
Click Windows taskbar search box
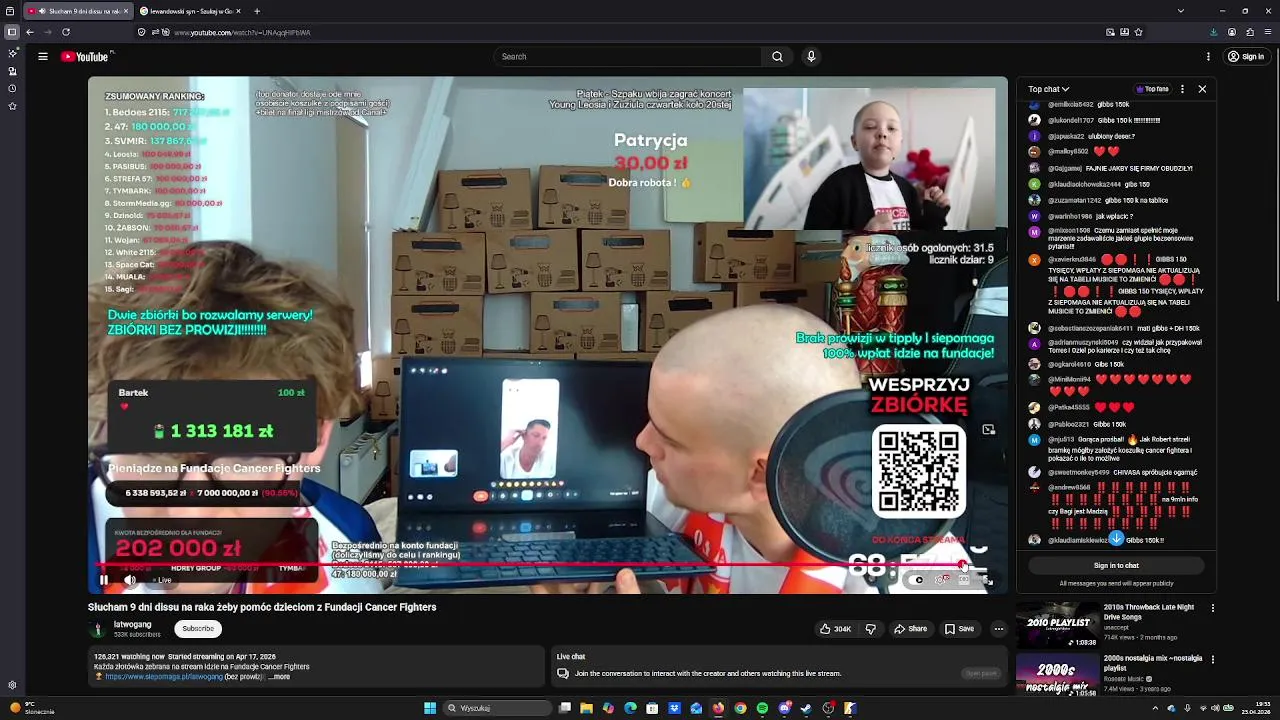[498, 708]
